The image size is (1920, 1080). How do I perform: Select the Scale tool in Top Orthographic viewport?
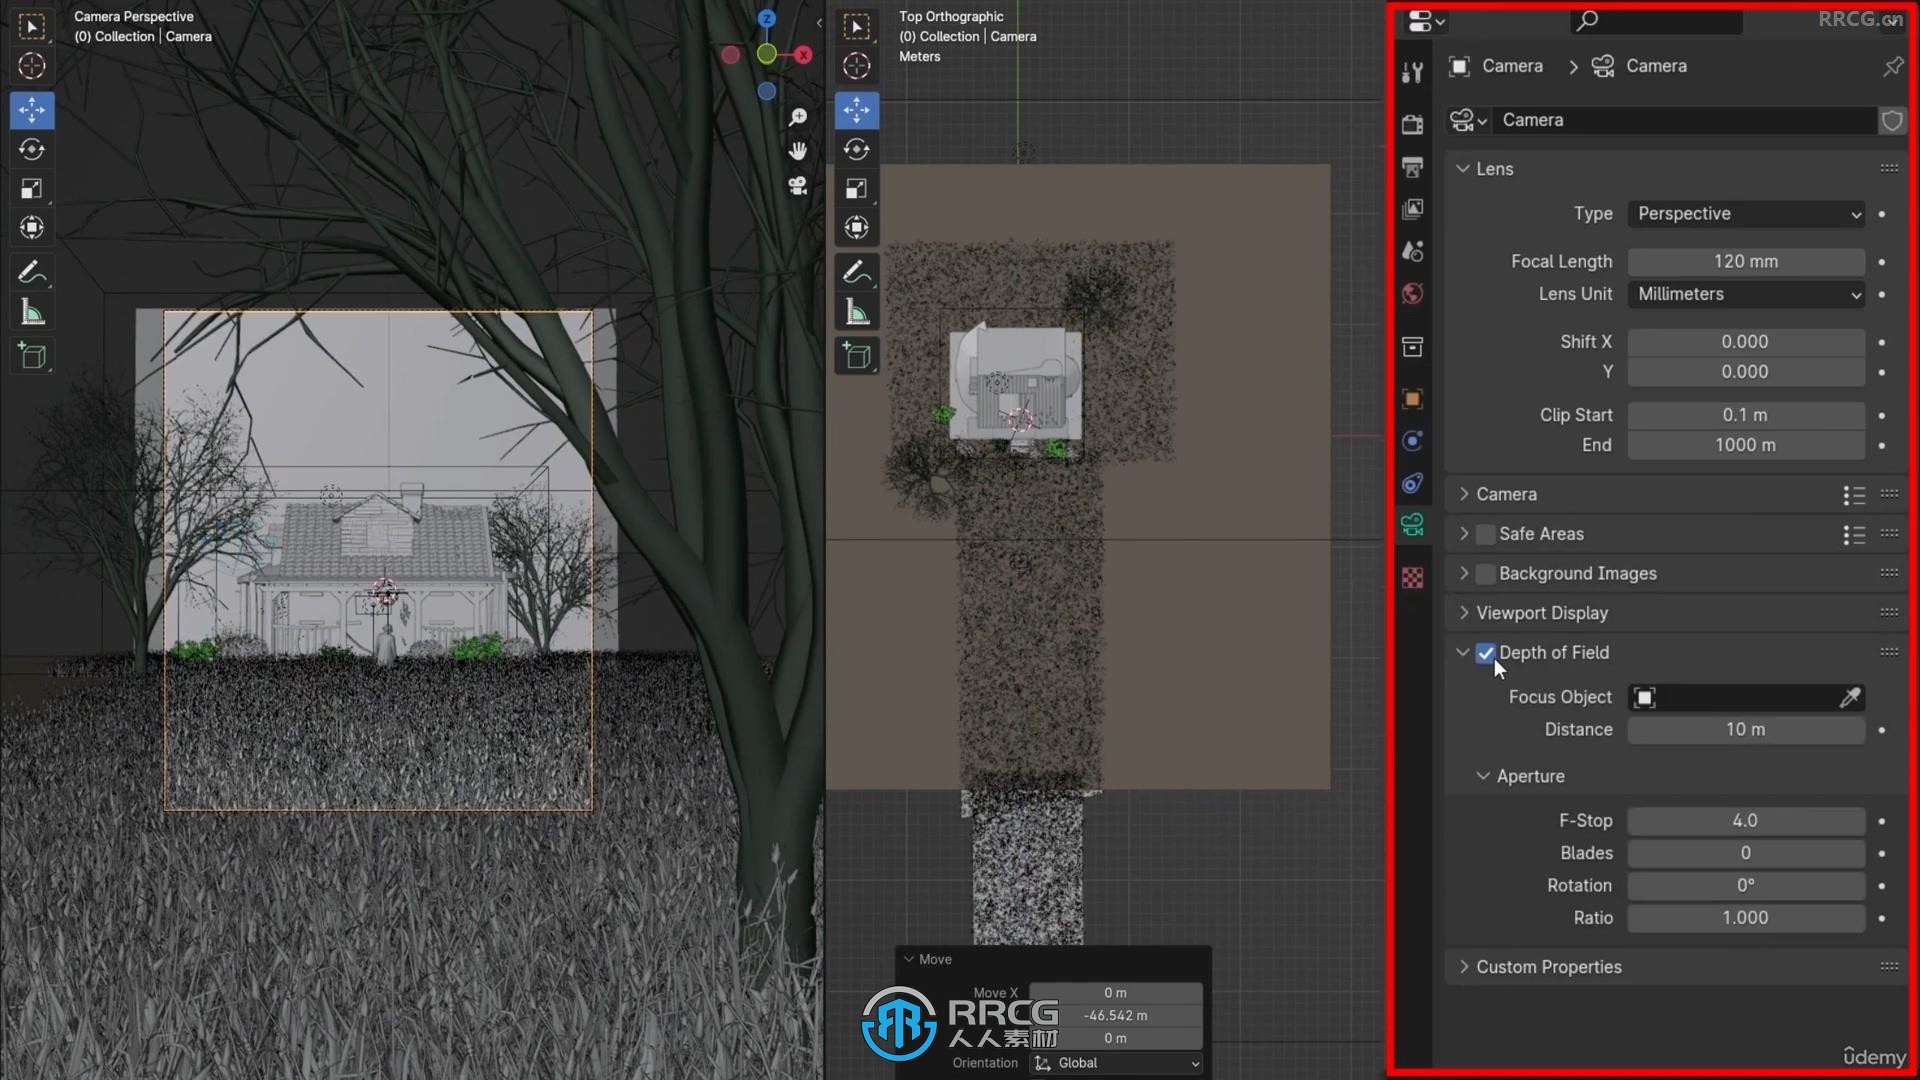857,188
